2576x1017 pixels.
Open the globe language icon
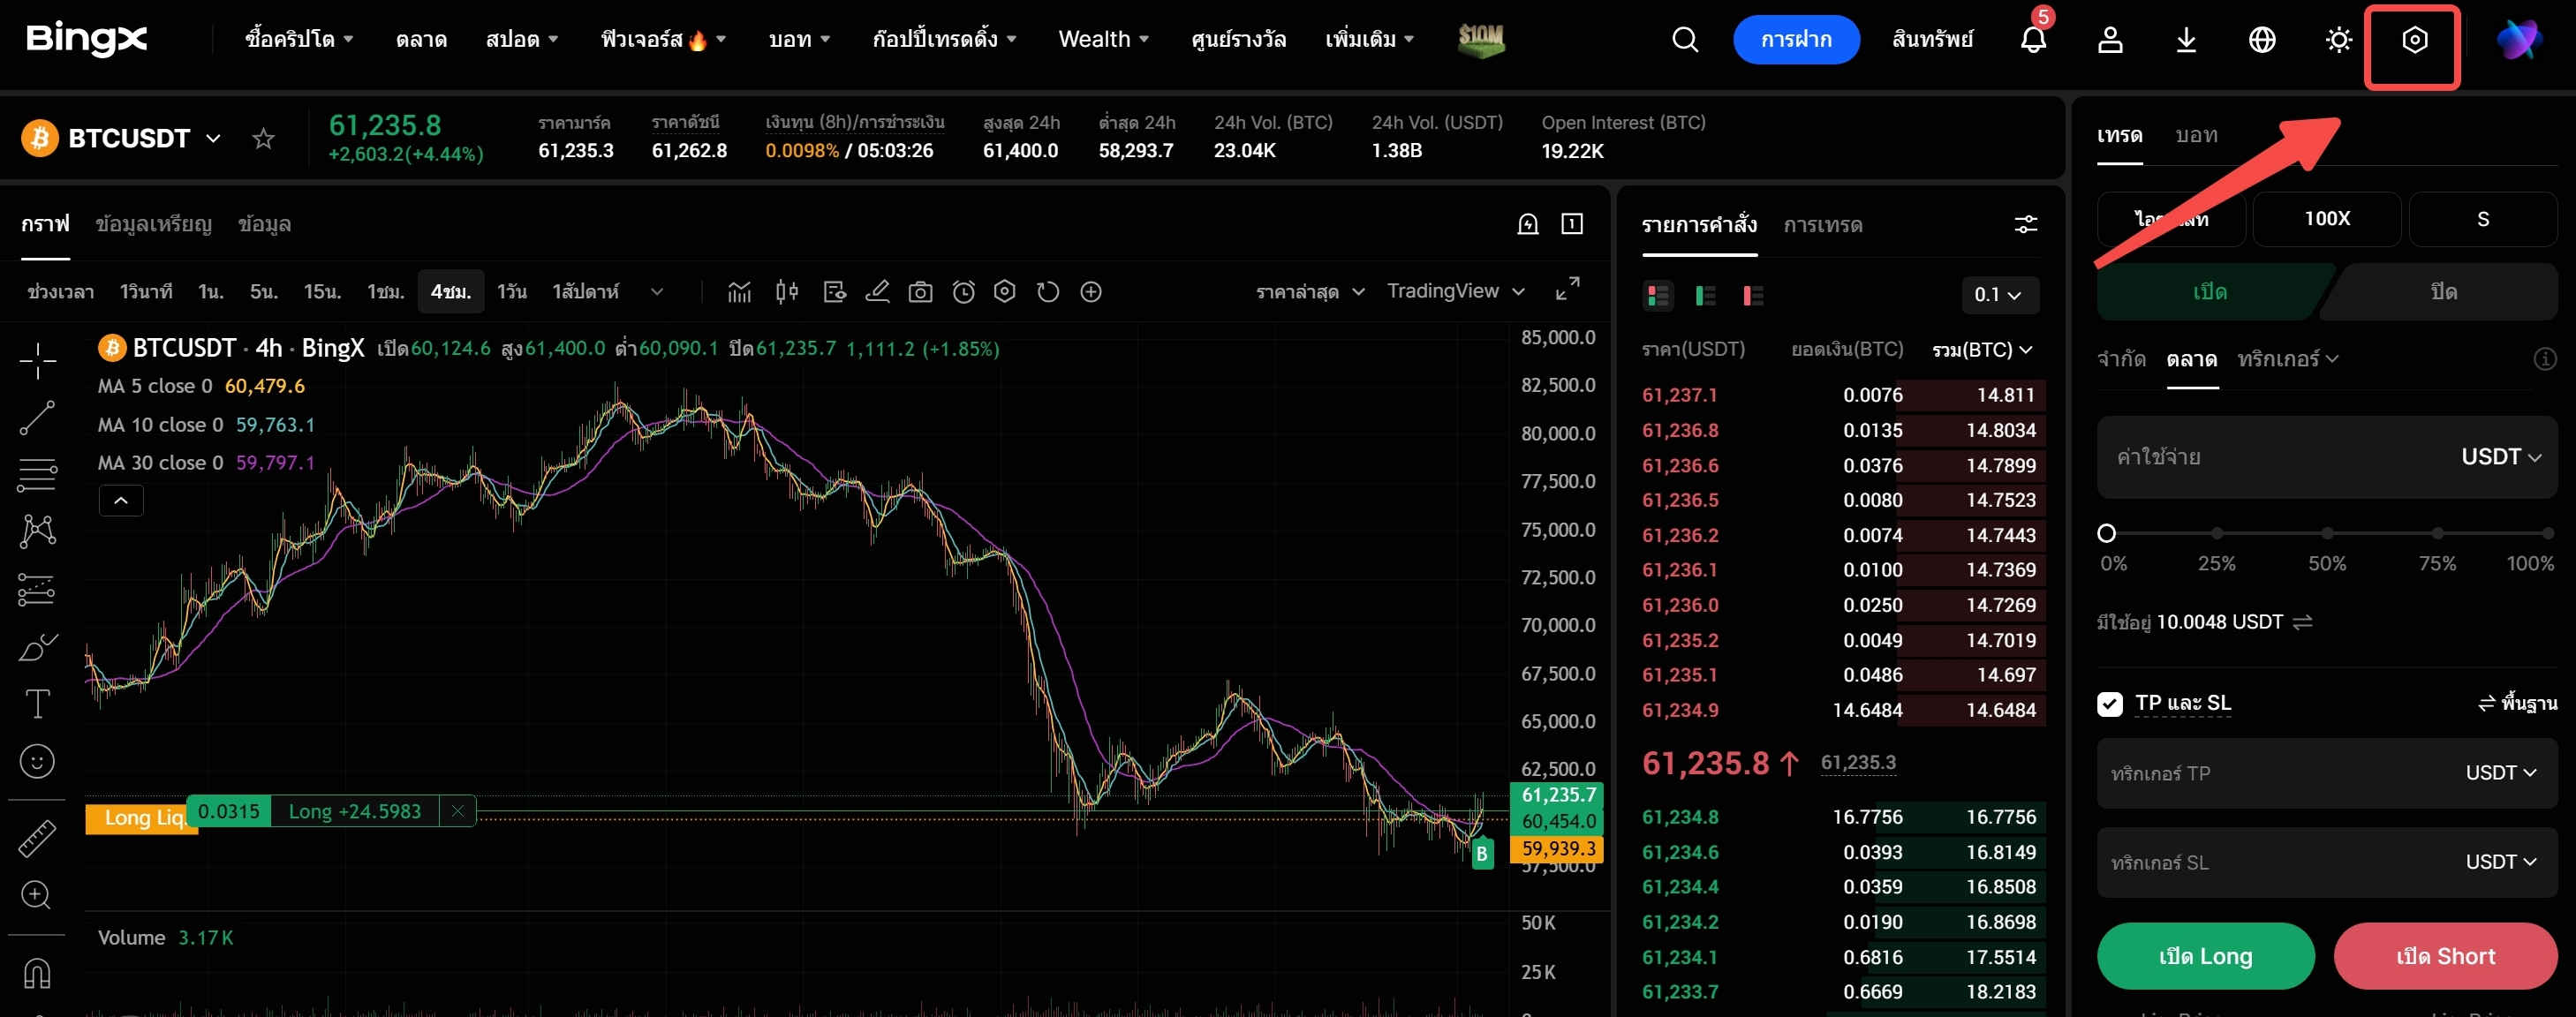click(x=2262, y=40)
